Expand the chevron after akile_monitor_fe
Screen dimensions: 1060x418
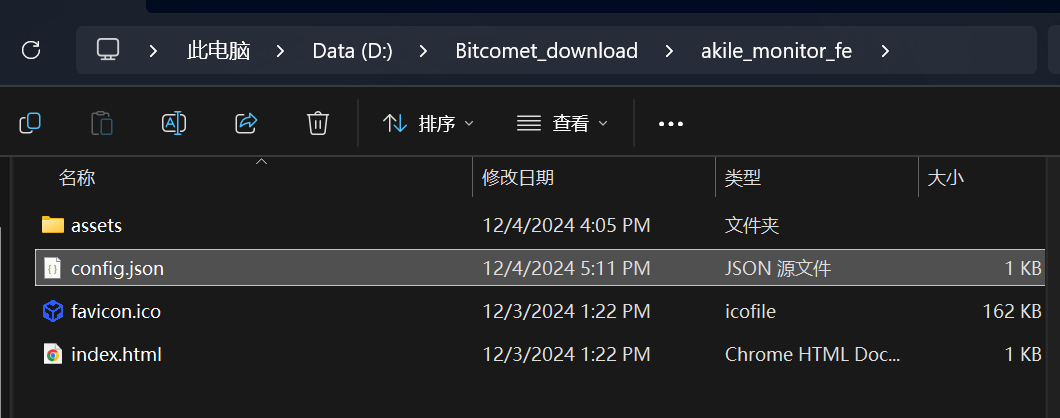(885, 50)
